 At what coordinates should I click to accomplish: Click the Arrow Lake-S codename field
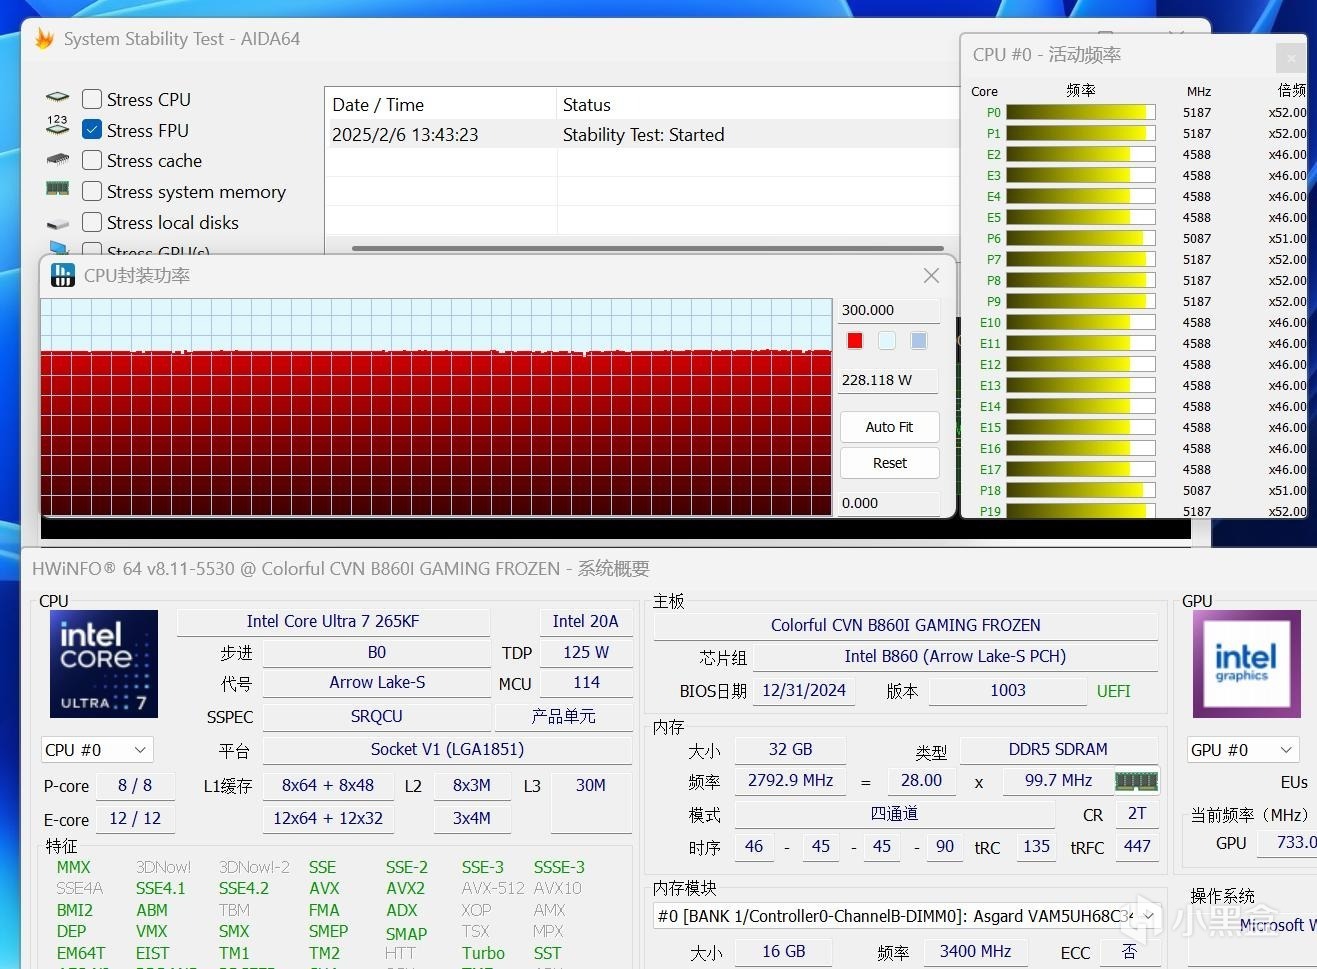[377, 683]
